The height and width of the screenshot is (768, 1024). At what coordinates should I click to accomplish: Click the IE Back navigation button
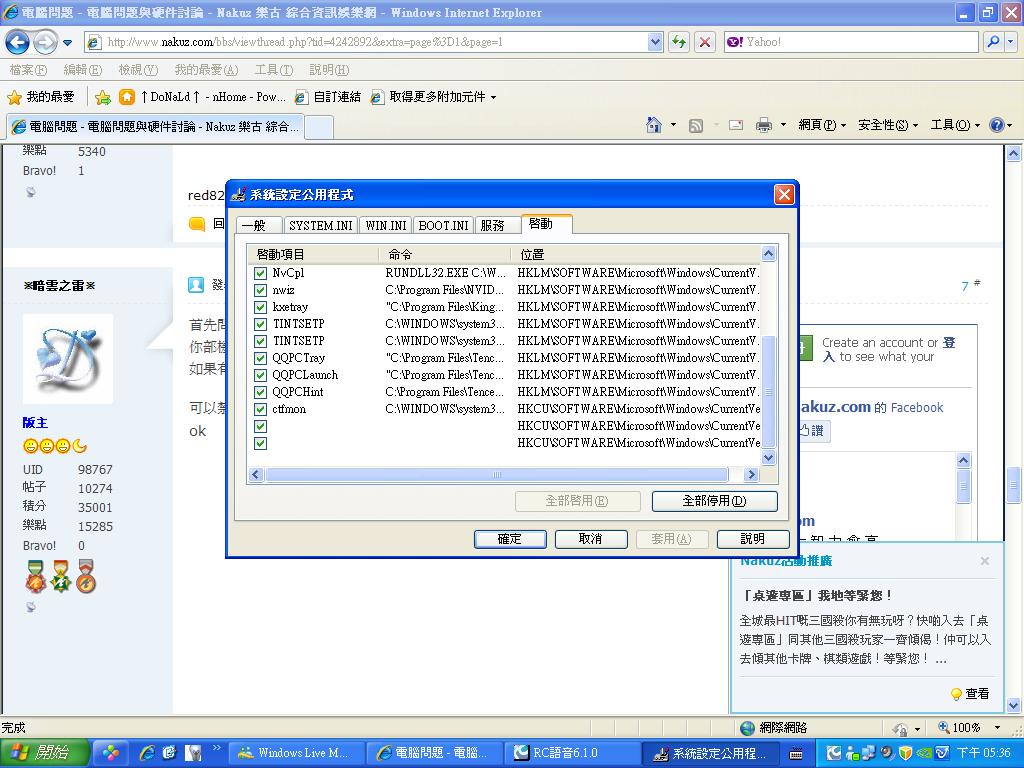click(x=18, y=42)
